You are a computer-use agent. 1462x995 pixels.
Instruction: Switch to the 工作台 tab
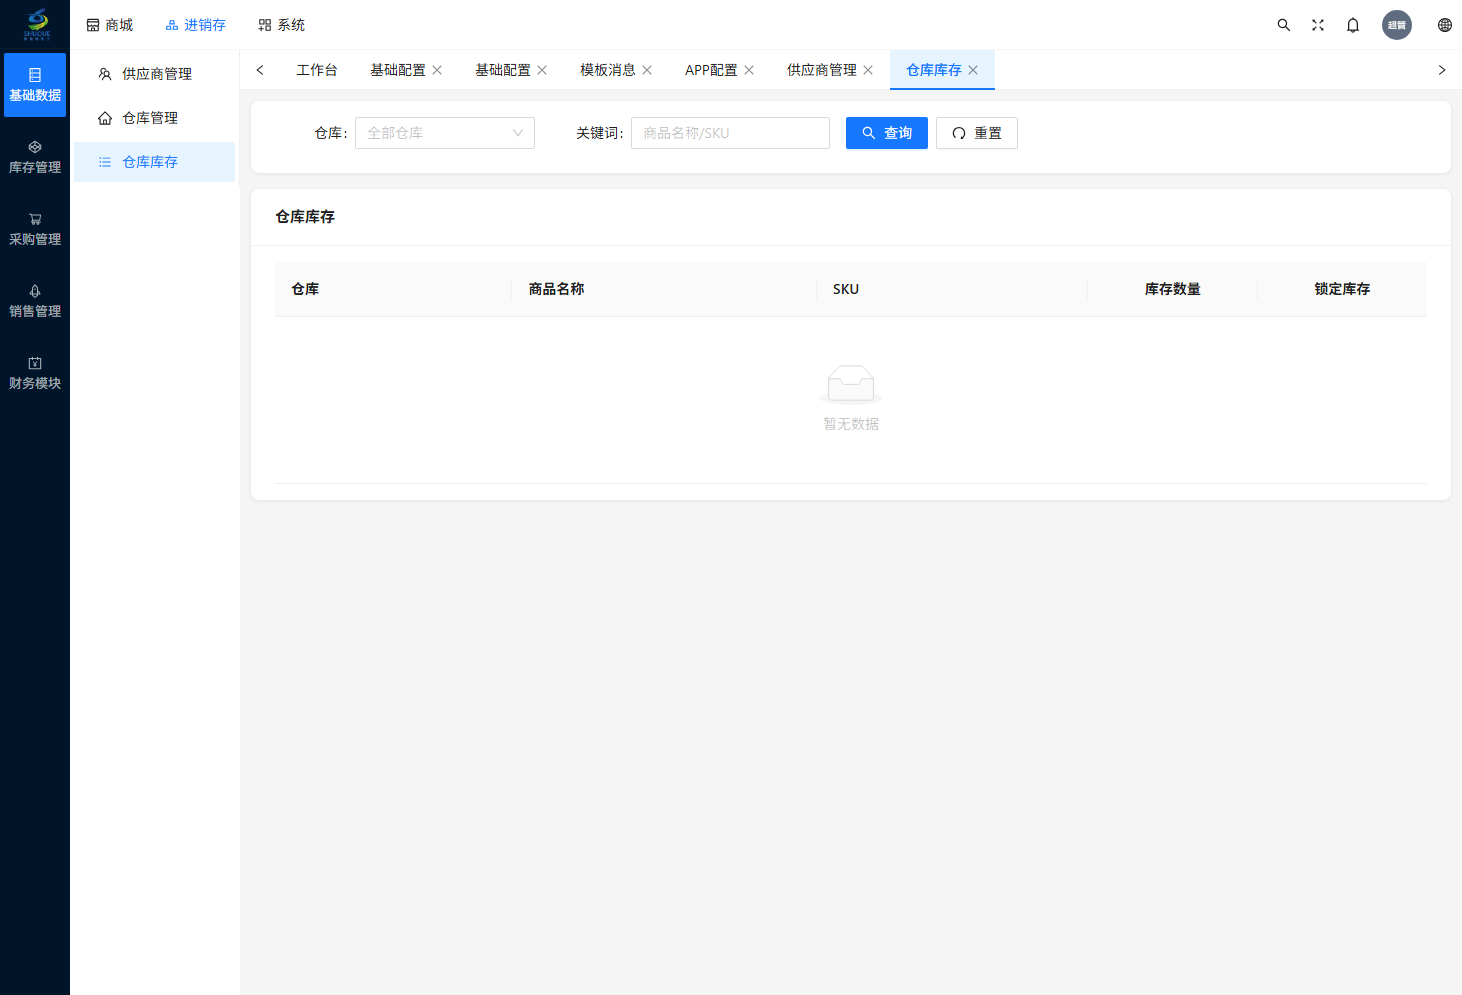317,70
